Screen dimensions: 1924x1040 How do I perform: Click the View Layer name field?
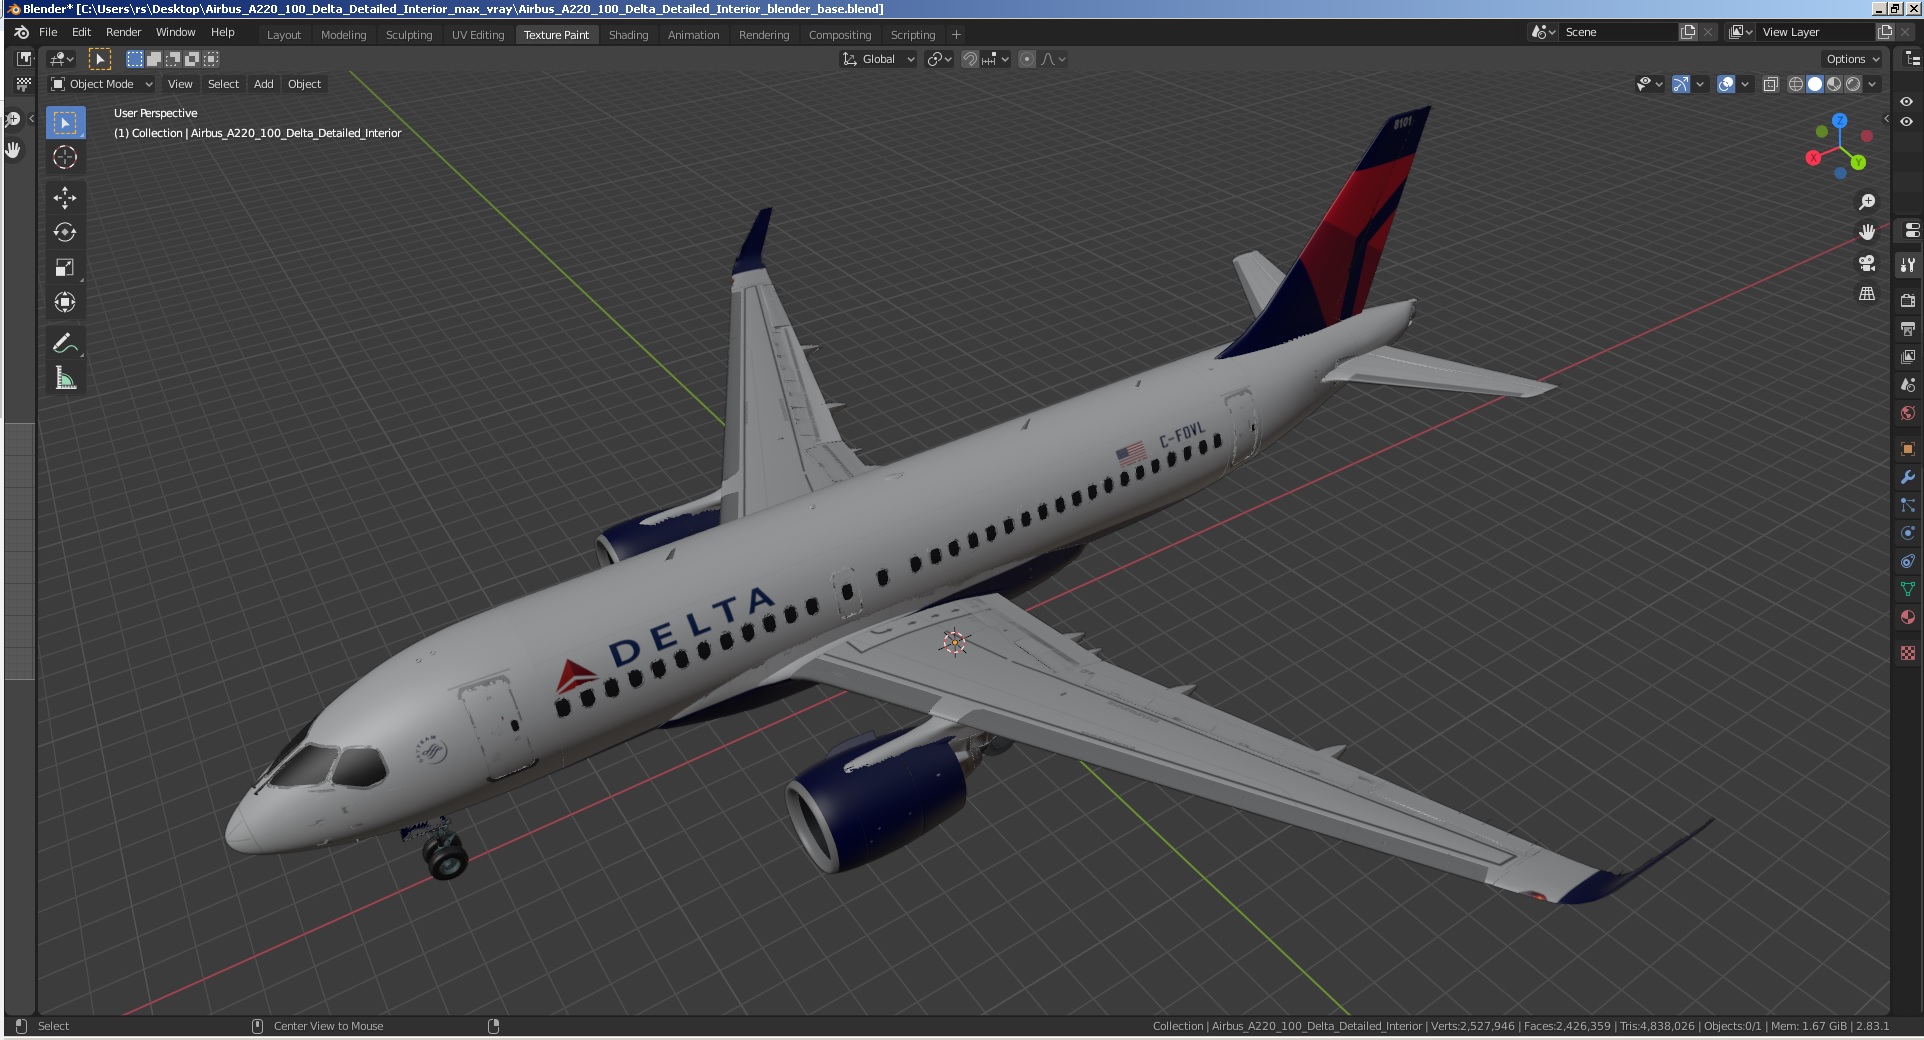pyautogui.click(x=1815, y=32)
